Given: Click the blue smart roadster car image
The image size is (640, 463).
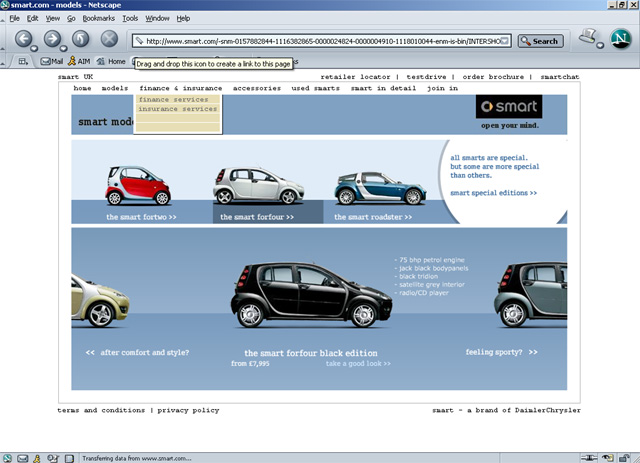Looking at the screenshot, I should (380, 188).
